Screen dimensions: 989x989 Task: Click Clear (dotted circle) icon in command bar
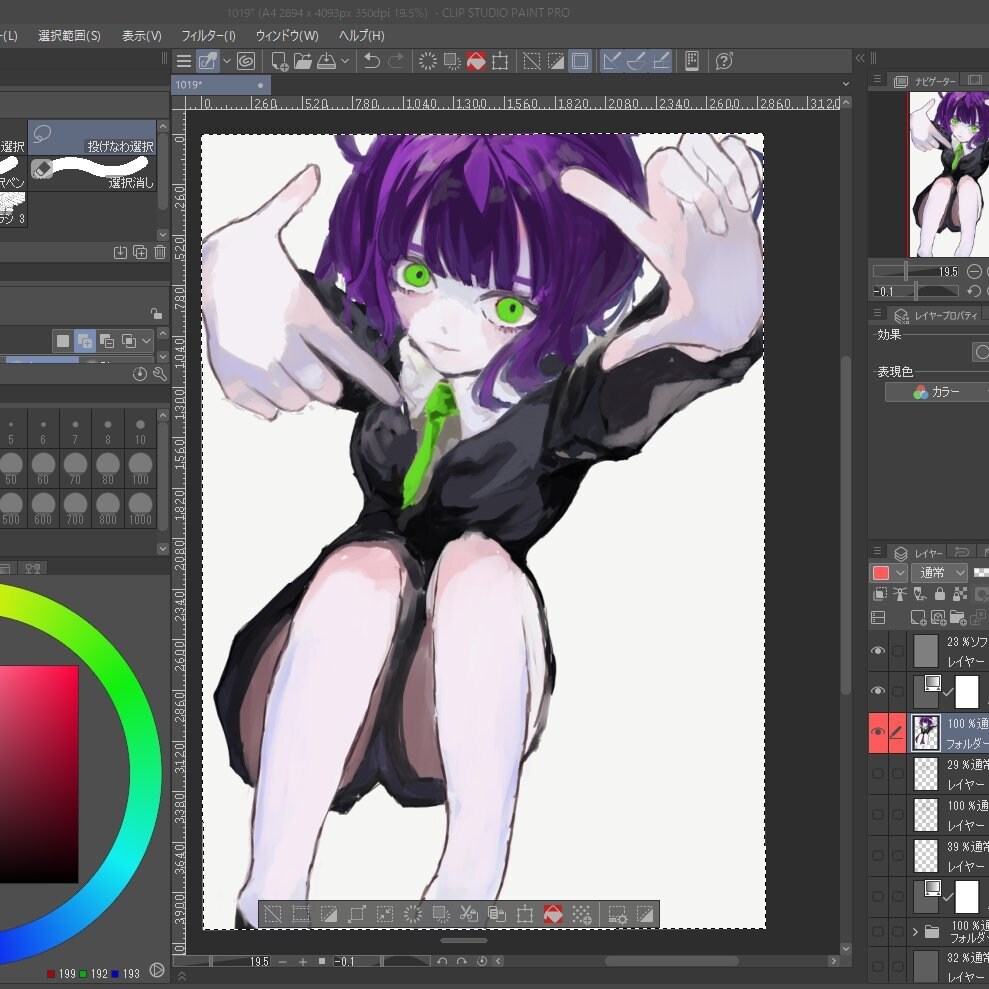428,61
